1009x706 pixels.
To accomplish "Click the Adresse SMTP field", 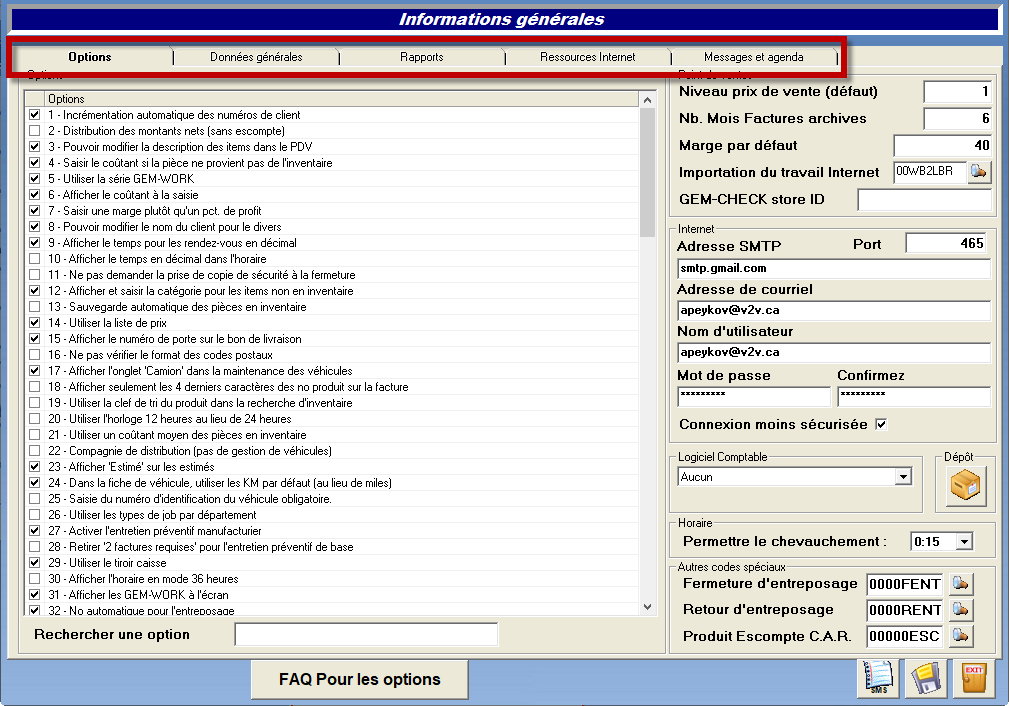I will pyautogui.click(x=834, y=268).
